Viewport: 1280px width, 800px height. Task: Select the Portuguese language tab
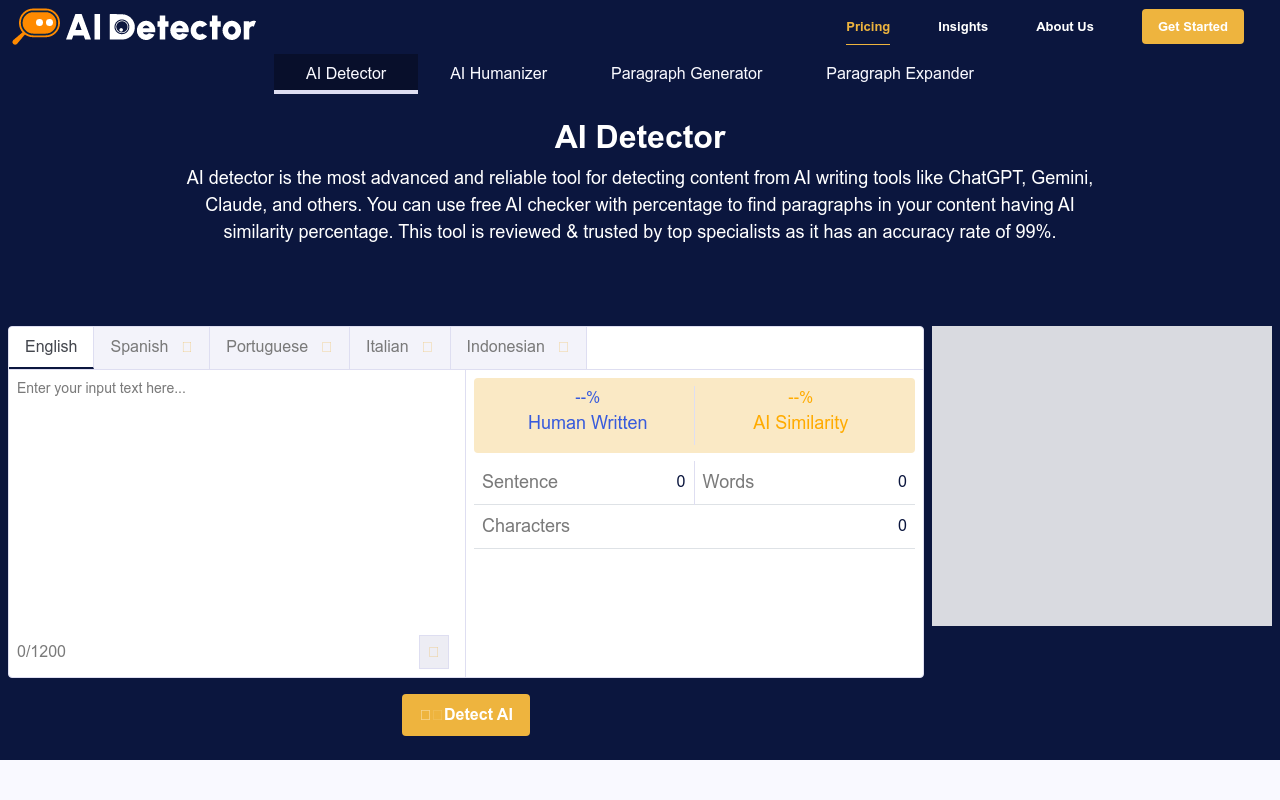(279, 347)
